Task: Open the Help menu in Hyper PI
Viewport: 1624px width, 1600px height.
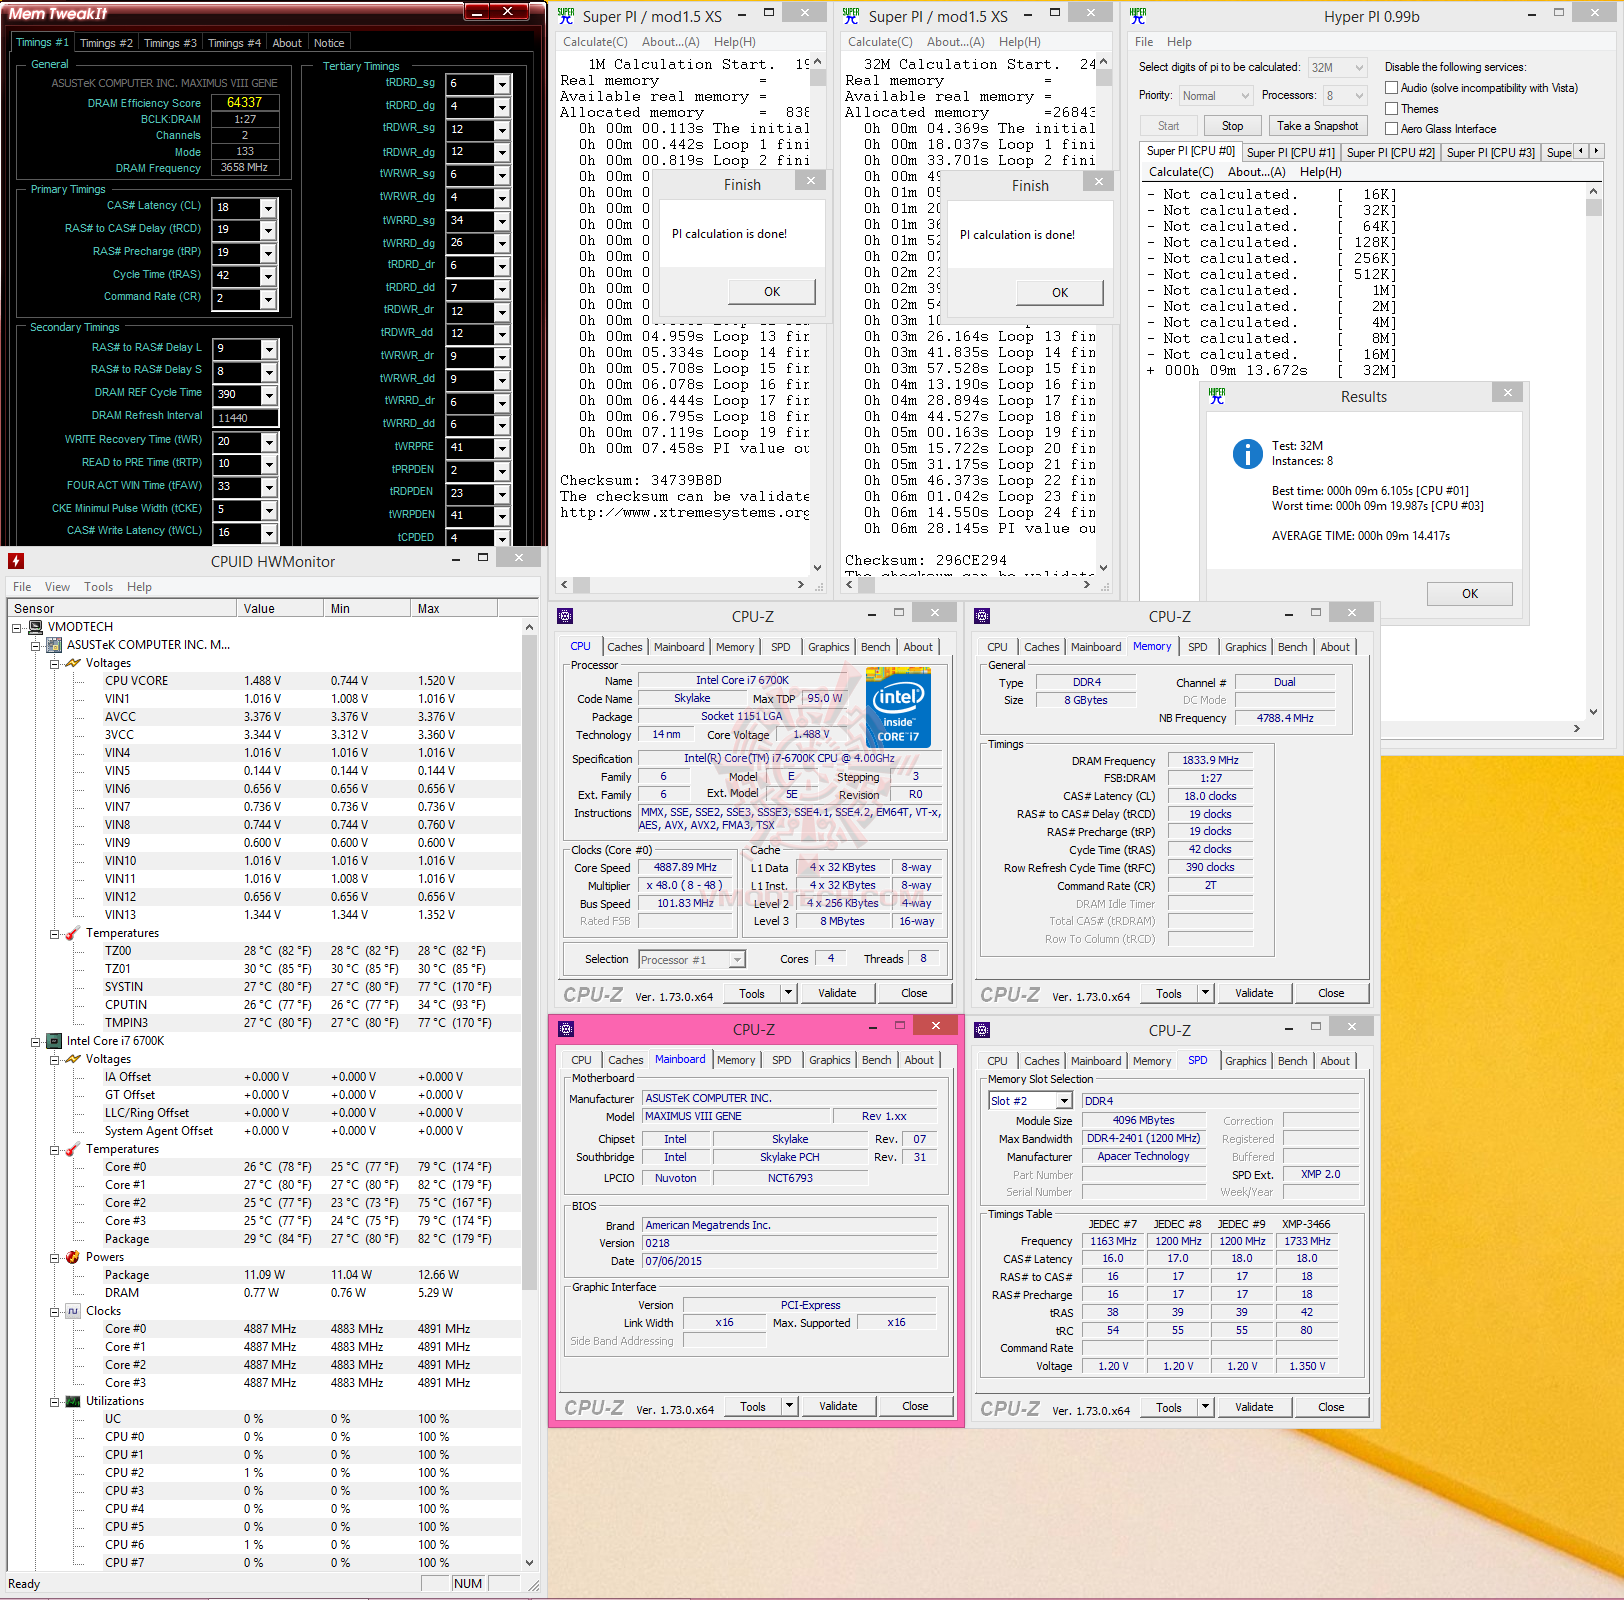Action: 1179,42
